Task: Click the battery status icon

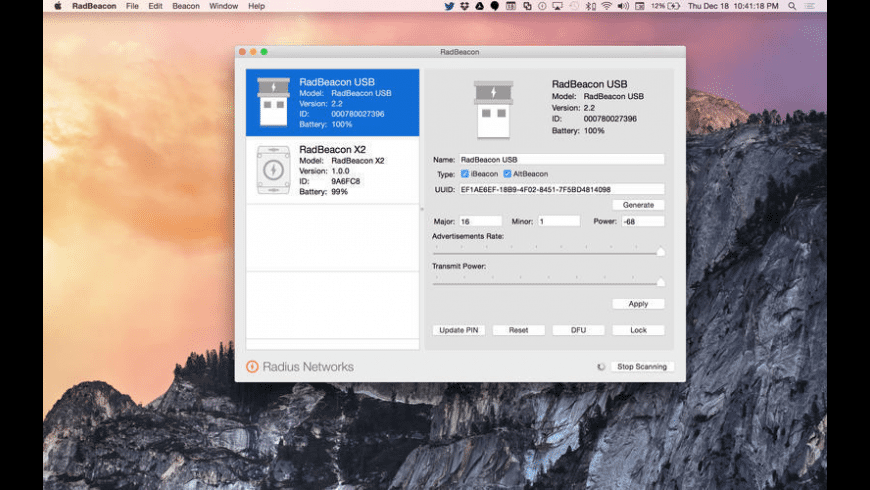Action: (674, 6)
